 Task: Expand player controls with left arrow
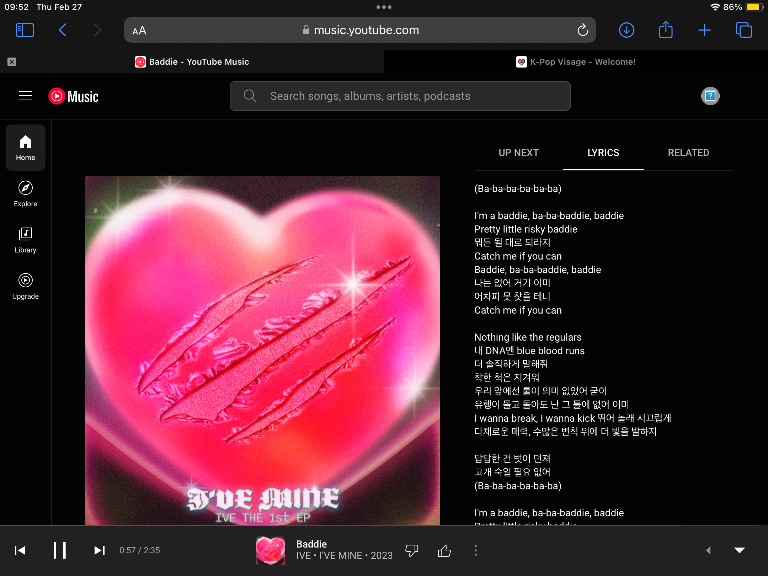coord(708,551)
